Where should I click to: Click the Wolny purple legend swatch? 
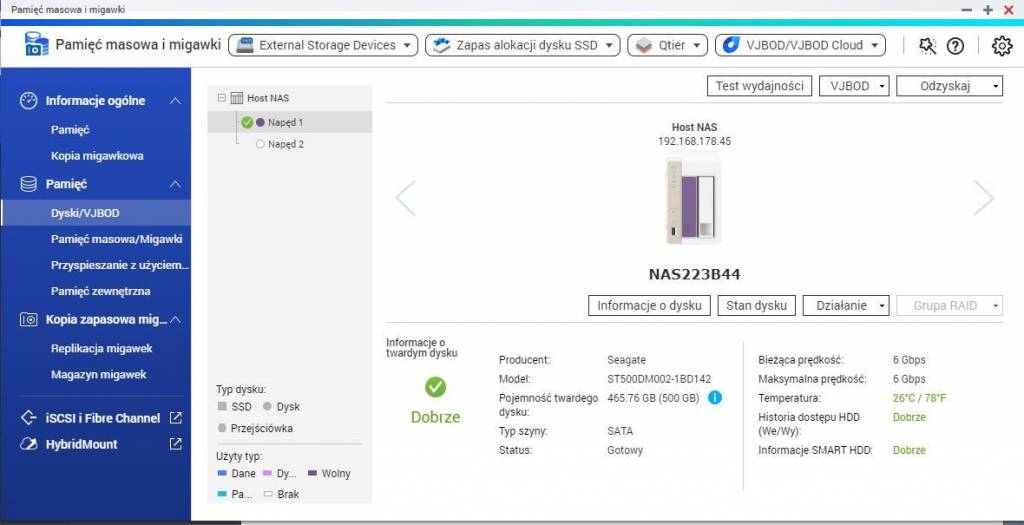pos(312,473)
